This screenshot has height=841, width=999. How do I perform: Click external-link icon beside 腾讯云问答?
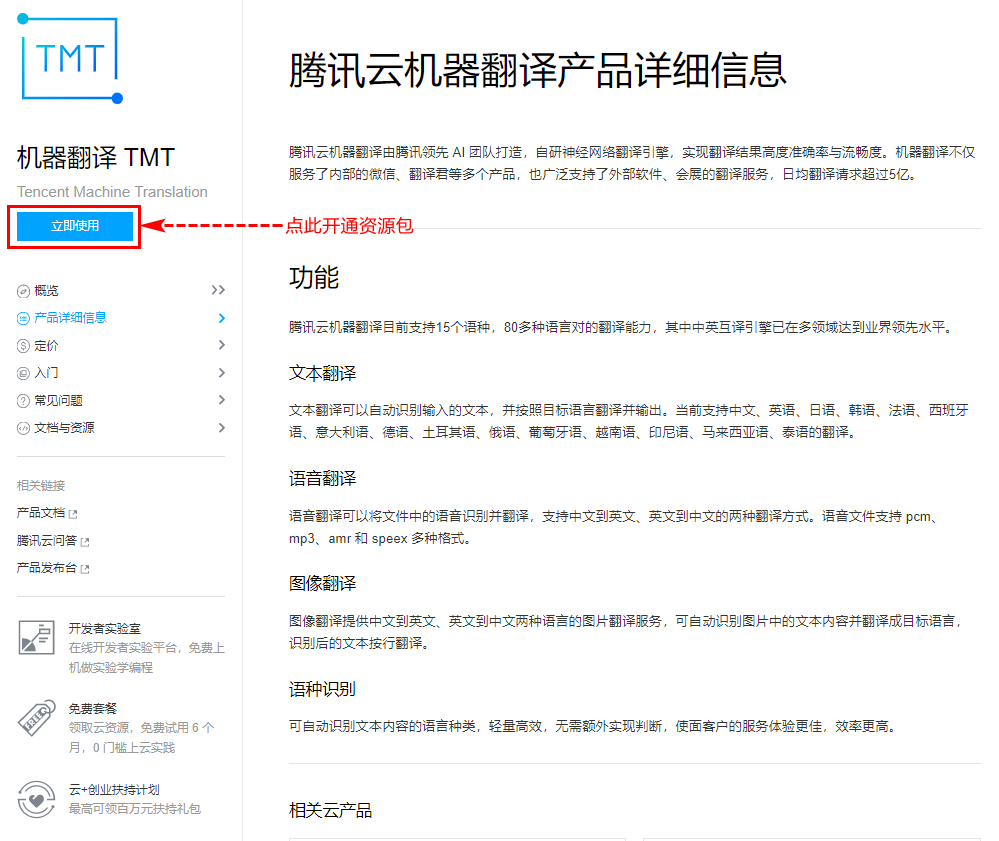tap(85, 542)
